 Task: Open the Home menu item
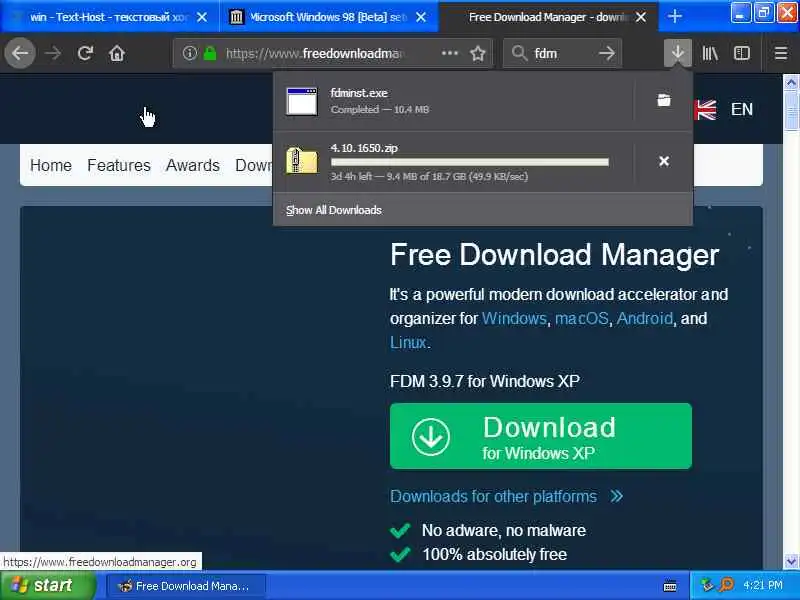coord(51,165)
